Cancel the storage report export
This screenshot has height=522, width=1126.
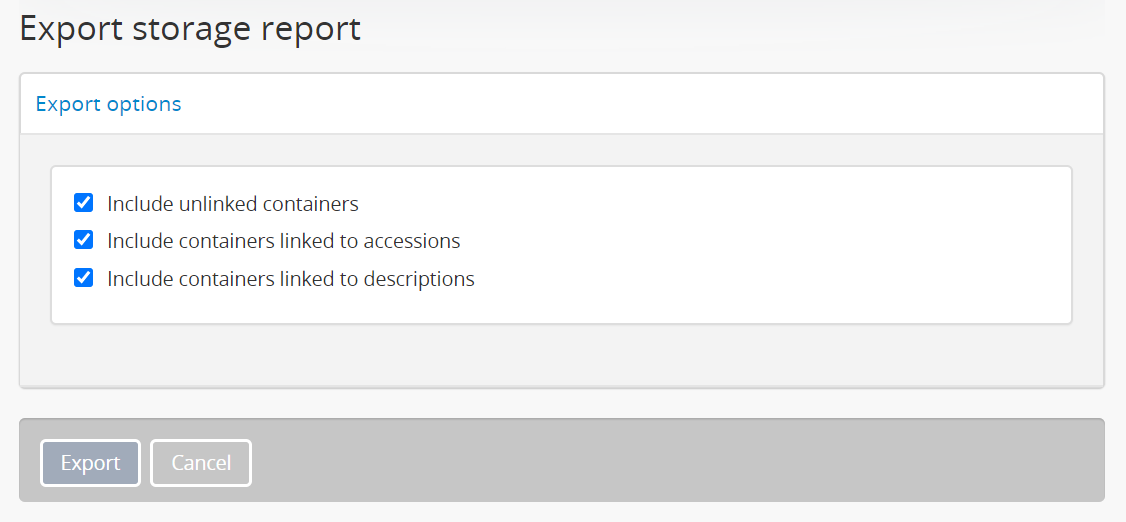point(201,463)
